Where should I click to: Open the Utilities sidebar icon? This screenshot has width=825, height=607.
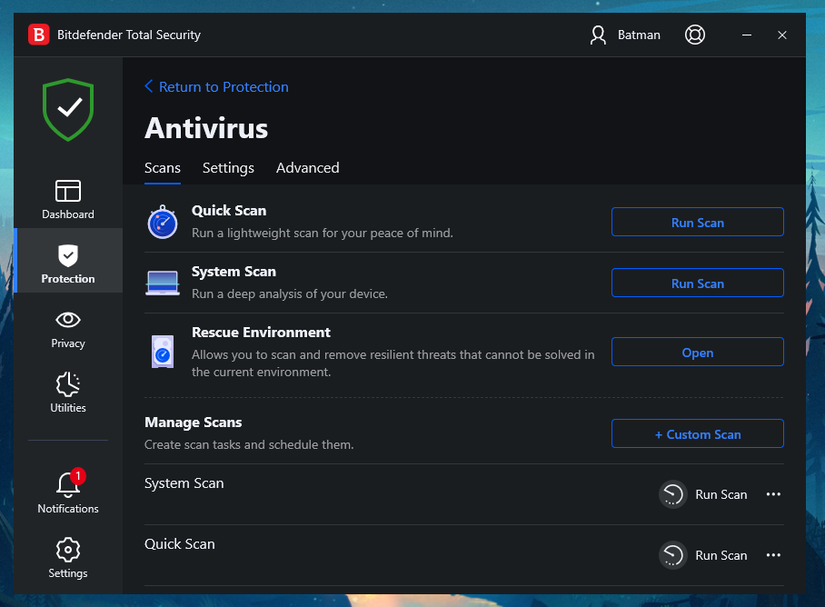(68, 385)
